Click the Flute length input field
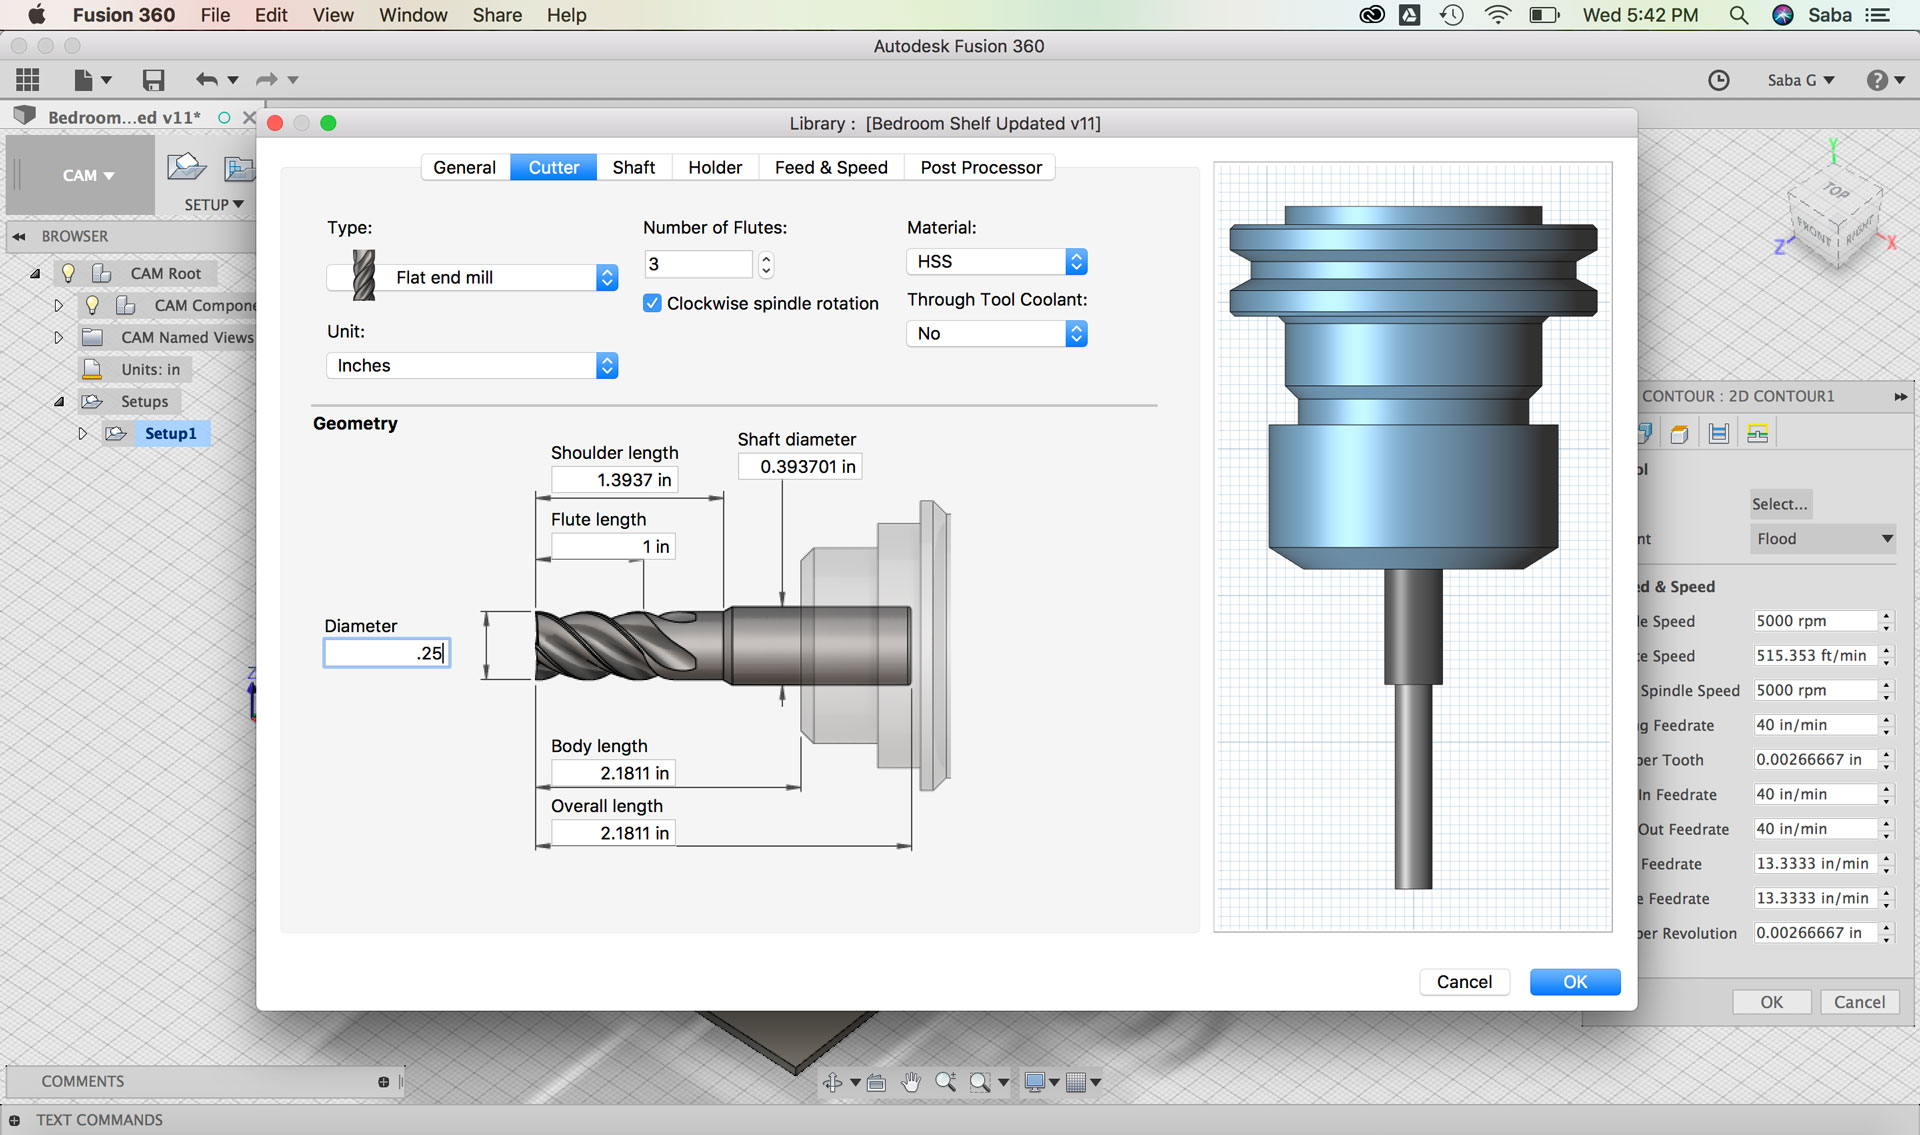1920x1135 pixels. coord(612,546)
